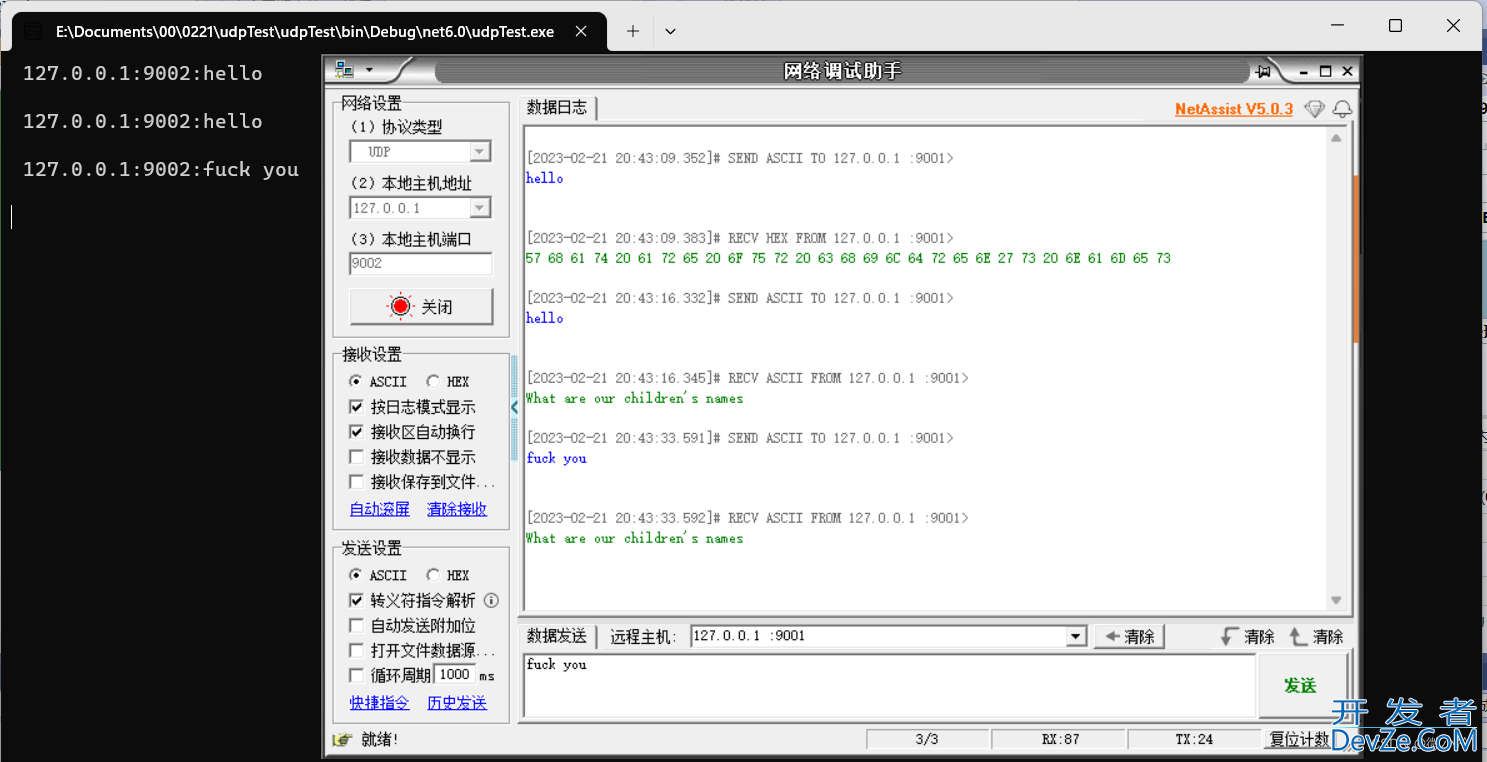Click the TX:24 status bar counter
The image size is (1487, 762).
coord(1195,740)
